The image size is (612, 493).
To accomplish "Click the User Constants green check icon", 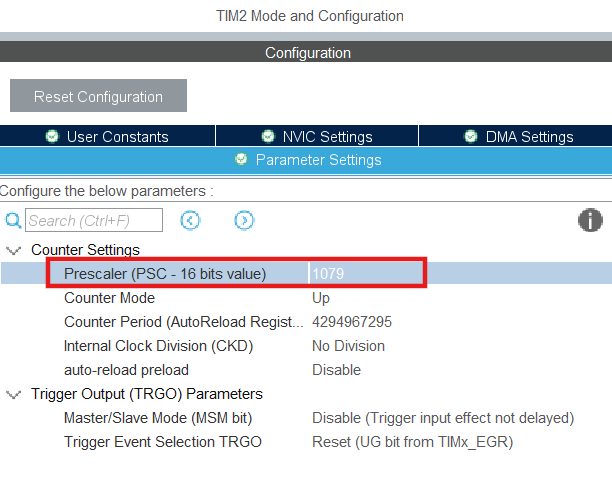I will point(52,137).
